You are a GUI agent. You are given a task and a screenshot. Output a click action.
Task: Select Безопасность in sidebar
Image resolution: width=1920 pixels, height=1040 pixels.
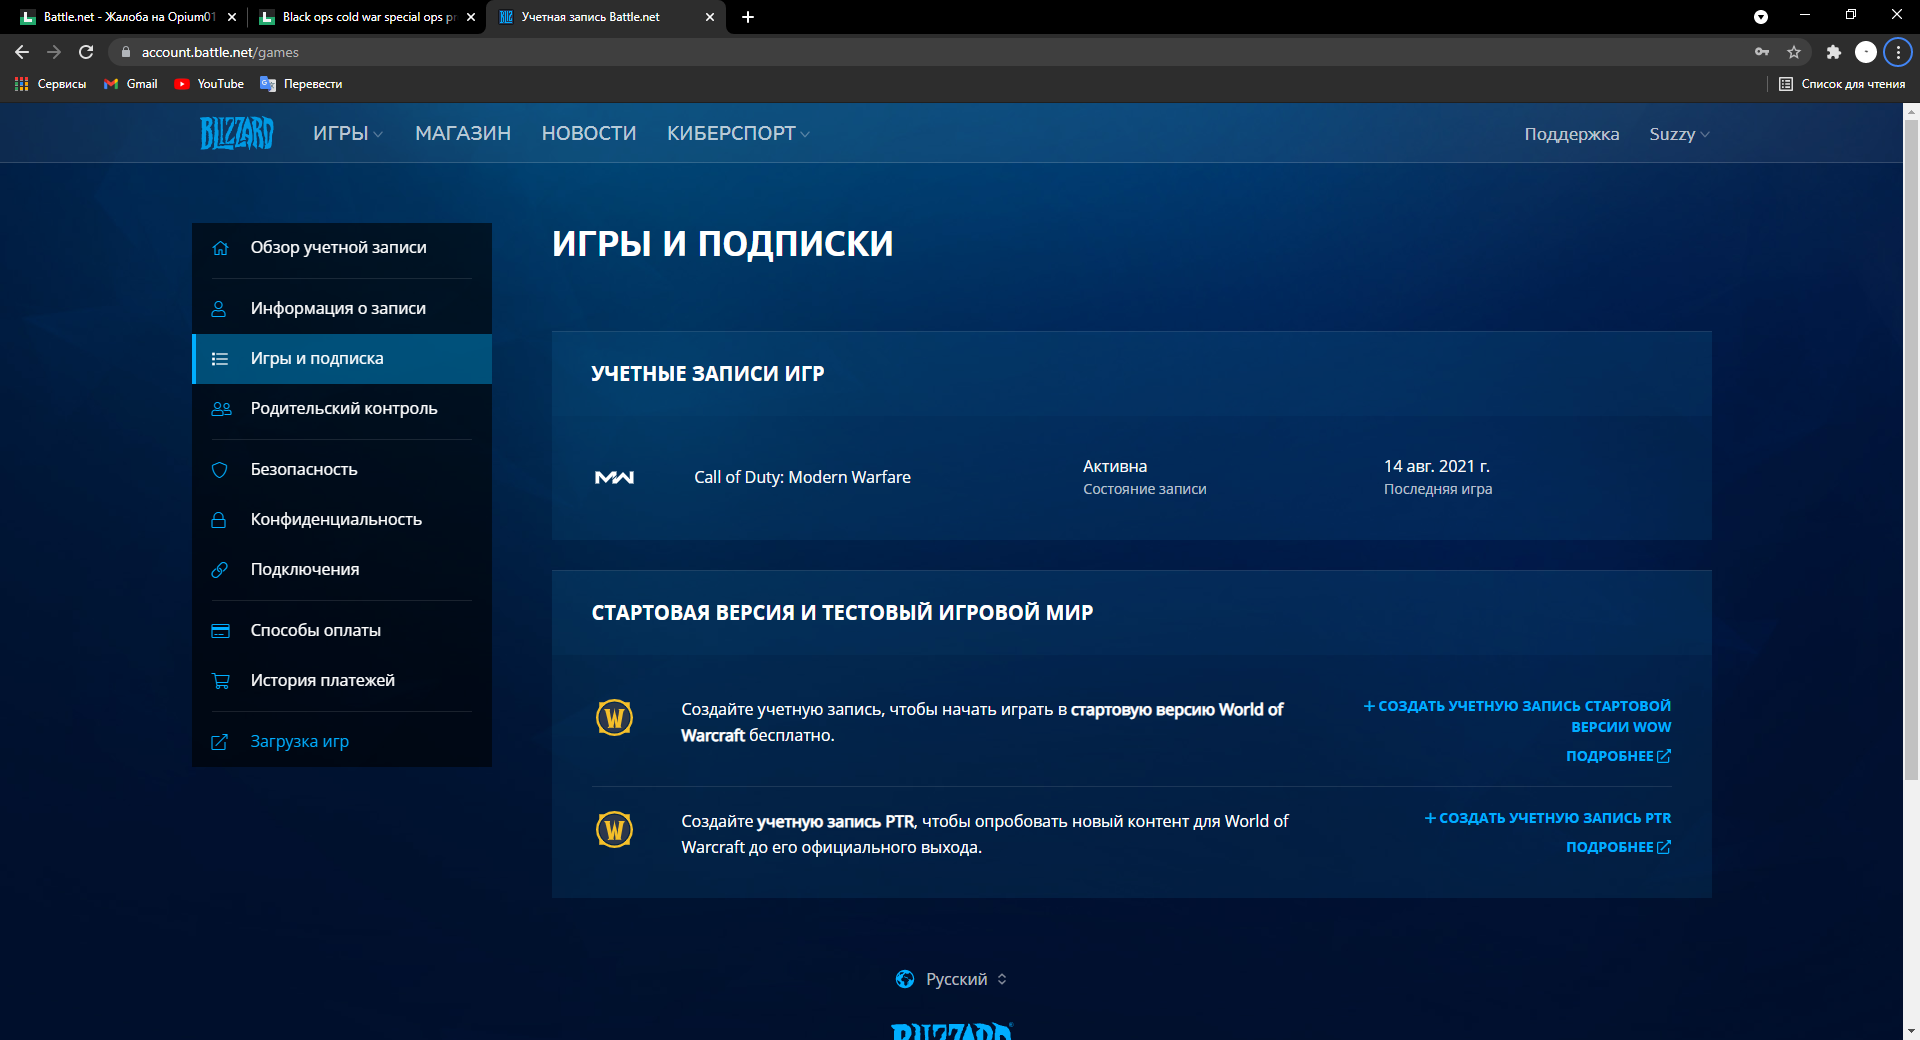click(342, 470)
